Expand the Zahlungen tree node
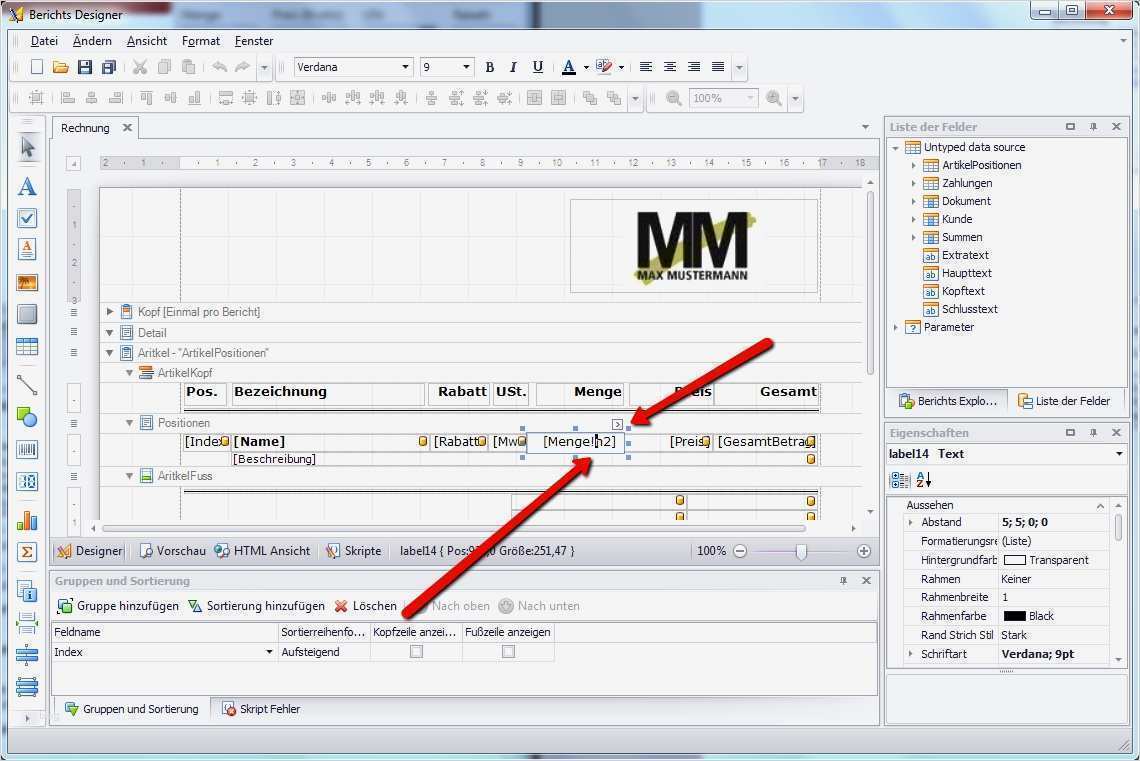 pos(914,183)
